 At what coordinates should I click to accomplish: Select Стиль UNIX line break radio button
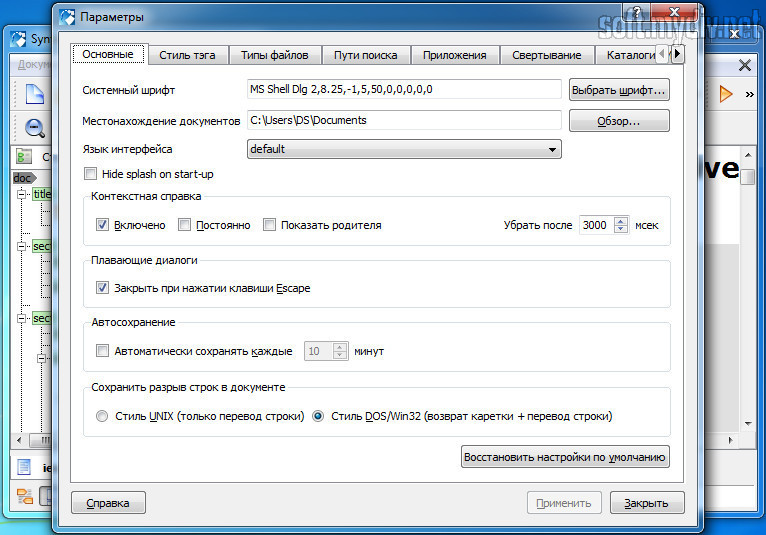(102, 416)
